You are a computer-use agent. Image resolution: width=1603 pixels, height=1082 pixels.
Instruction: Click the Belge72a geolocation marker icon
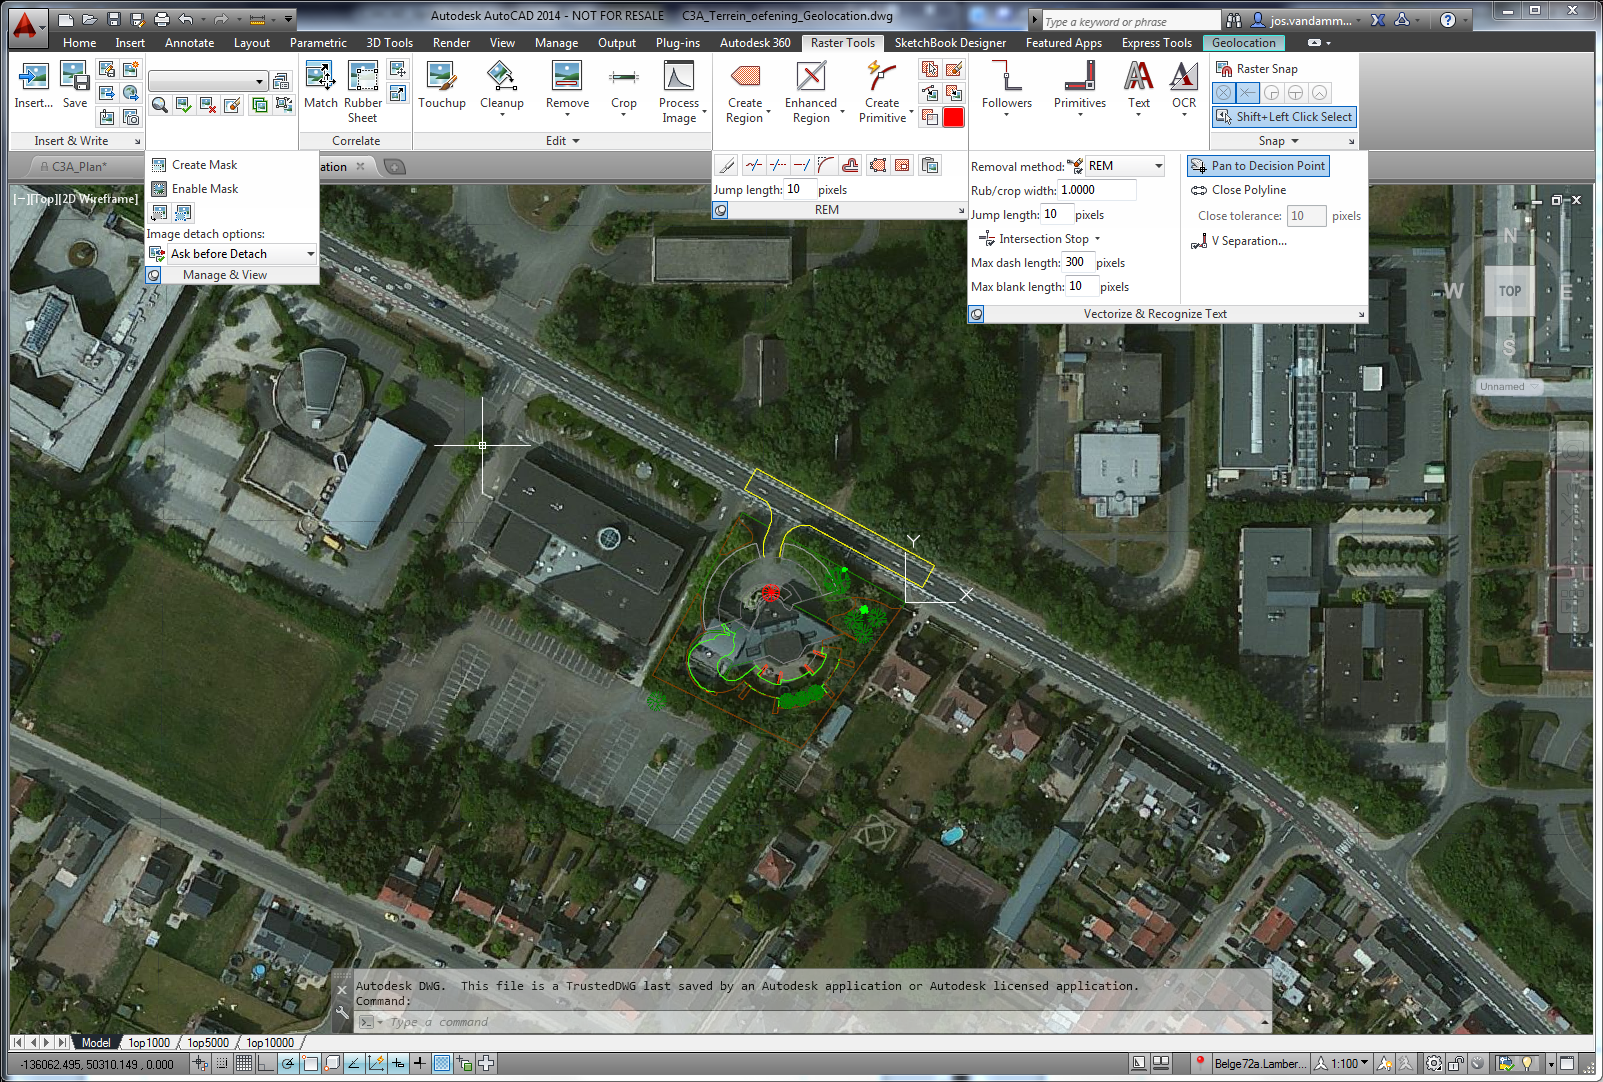pos(1200,1062)
